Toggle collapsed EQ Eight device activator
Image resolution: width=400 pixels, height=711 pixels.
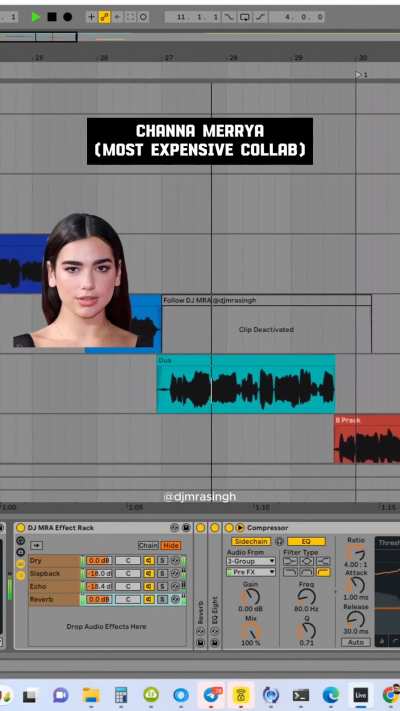pyautogui.click(x=215, y=528)
